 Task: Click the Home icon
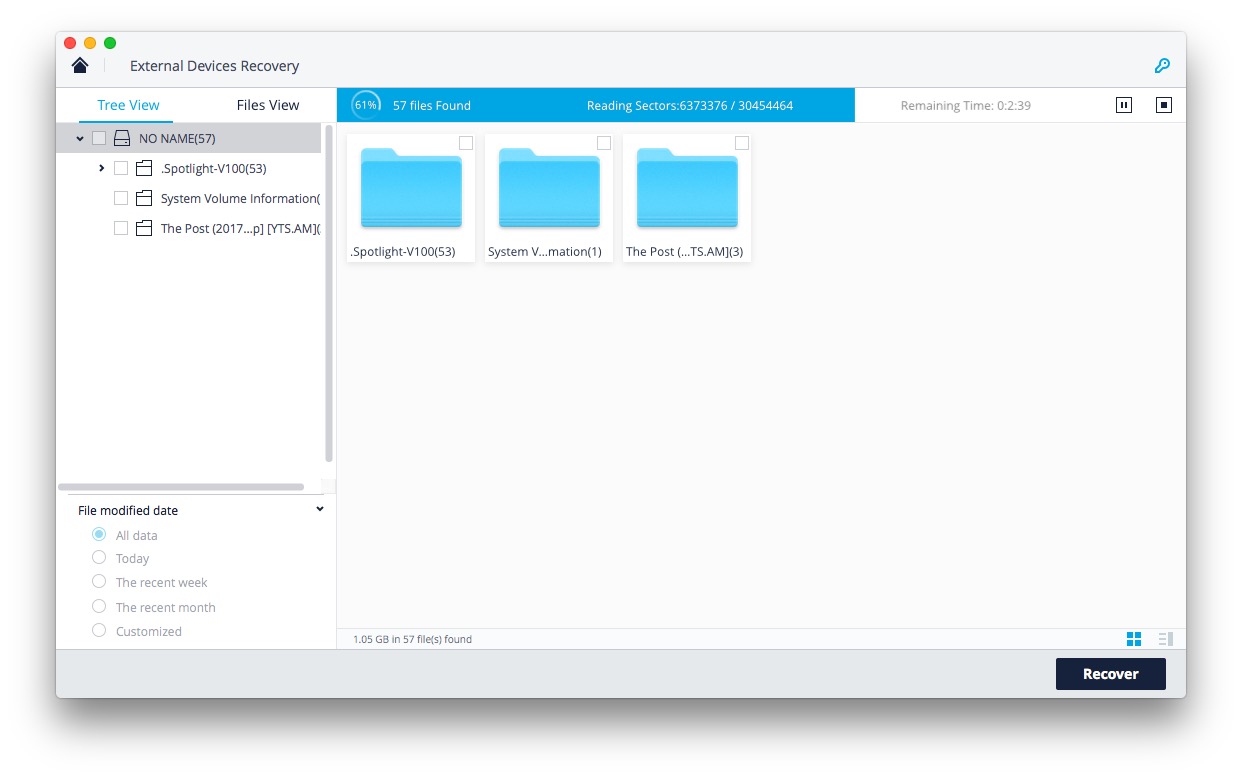(80, 66)
